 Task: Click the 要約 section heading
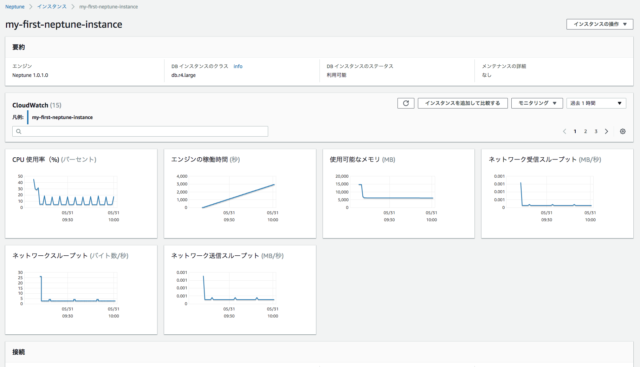point(18,47)
